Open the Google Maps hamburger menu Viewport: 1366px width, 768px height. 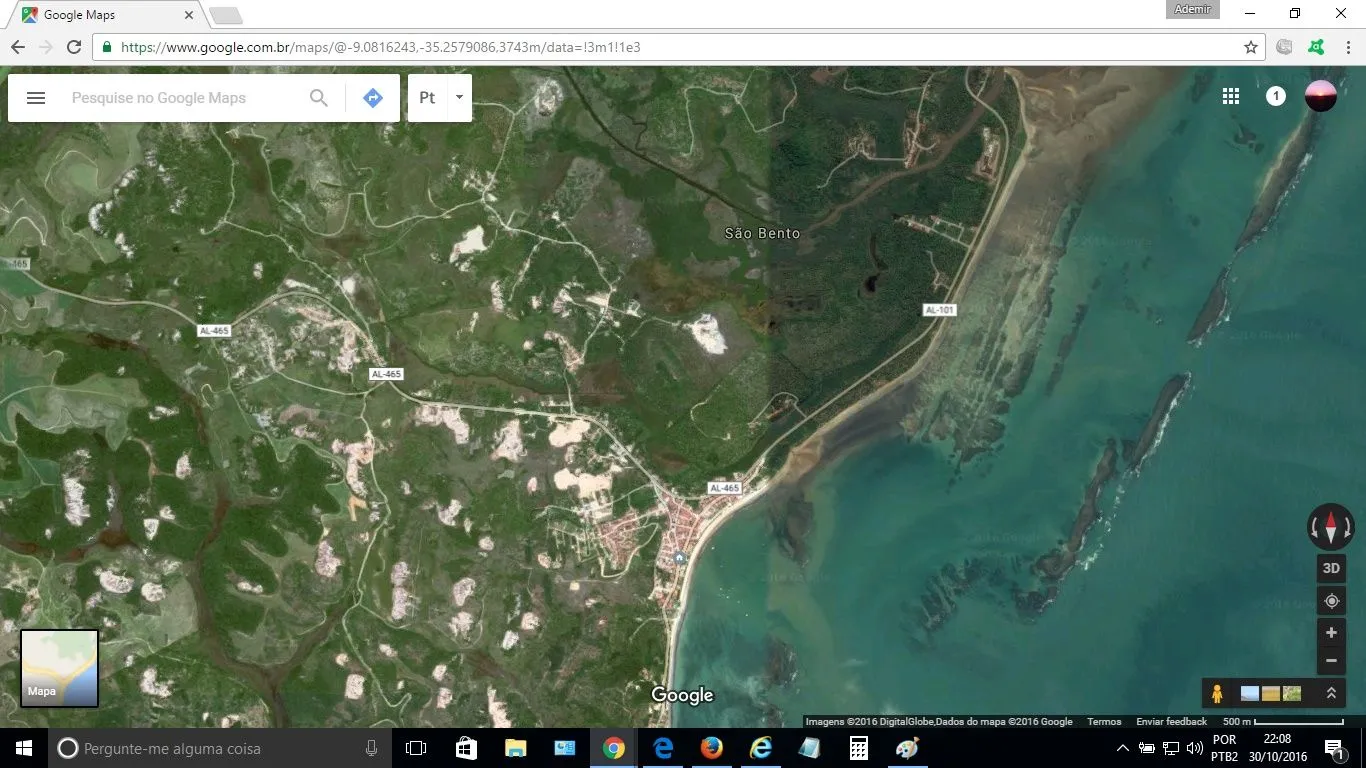(x=36, y=98)
